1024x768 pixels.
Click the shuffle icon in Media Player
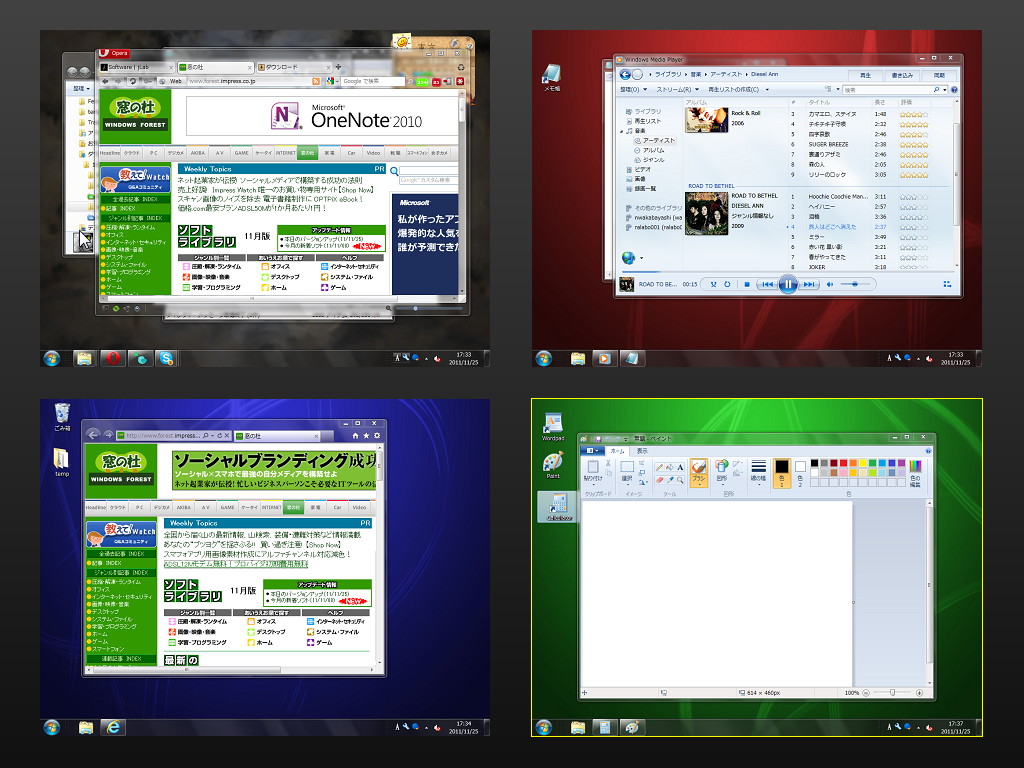[x=713, y=284]
